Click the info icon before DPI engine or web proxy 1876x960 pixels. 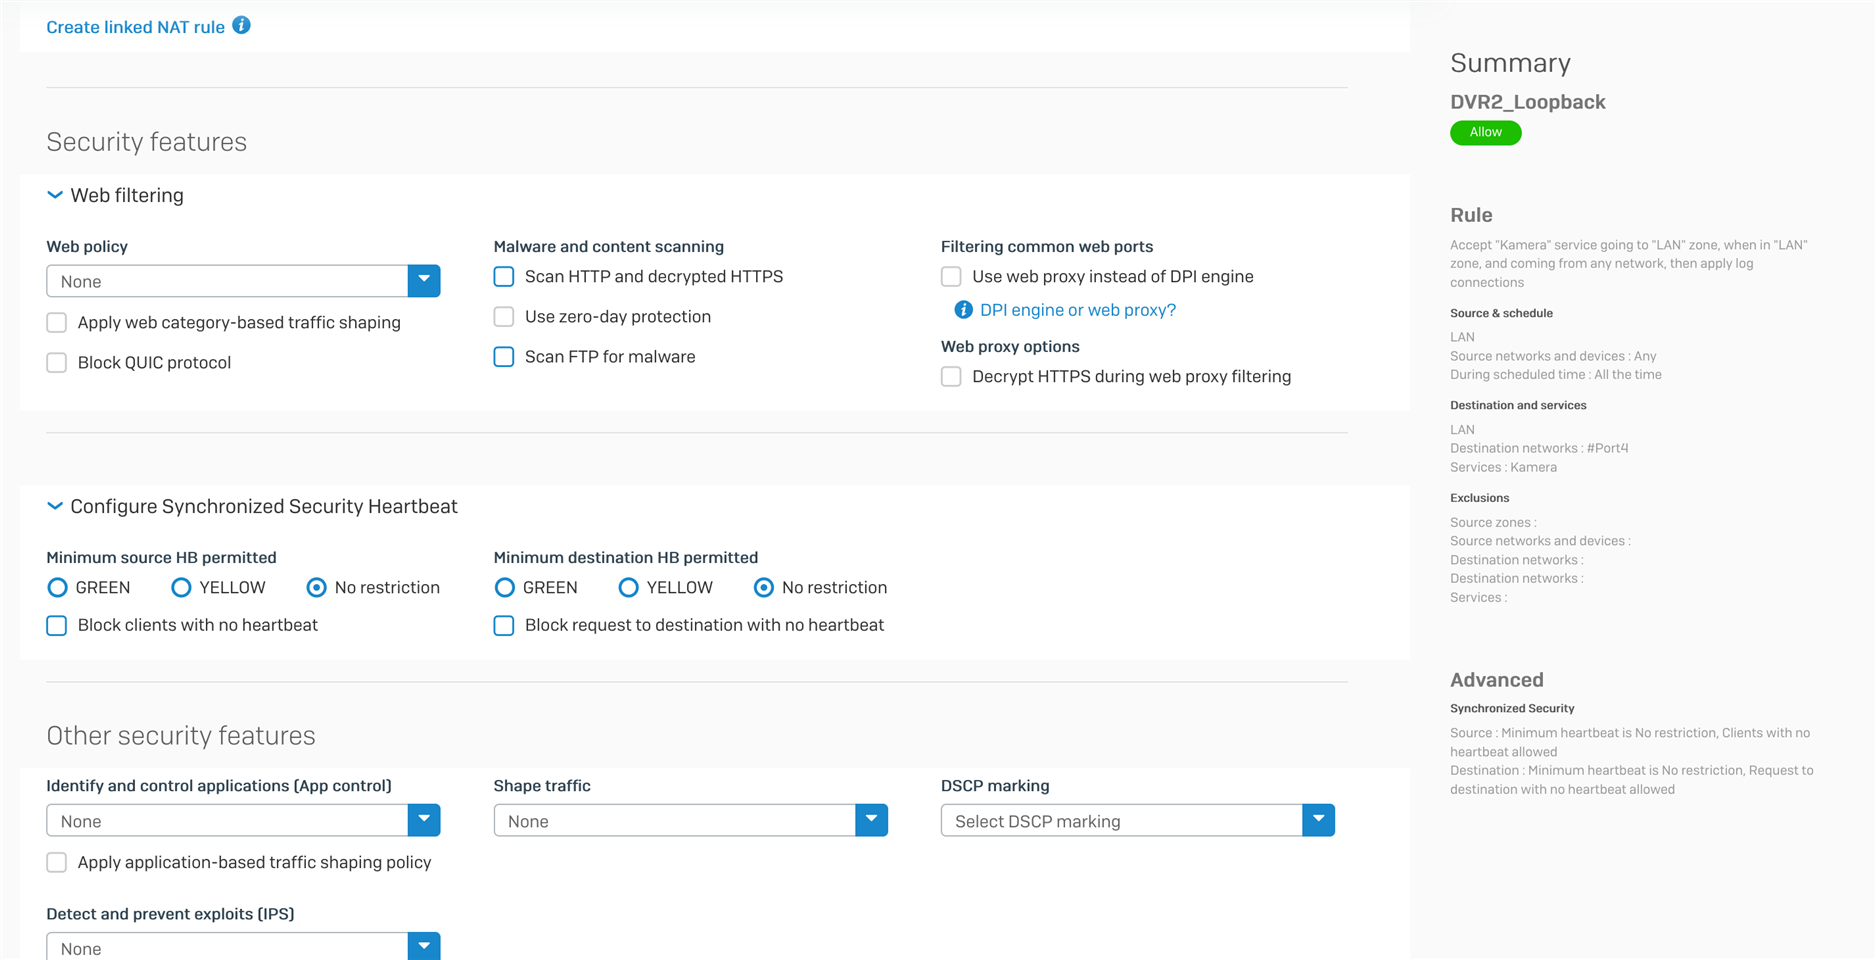coord(963,310)
